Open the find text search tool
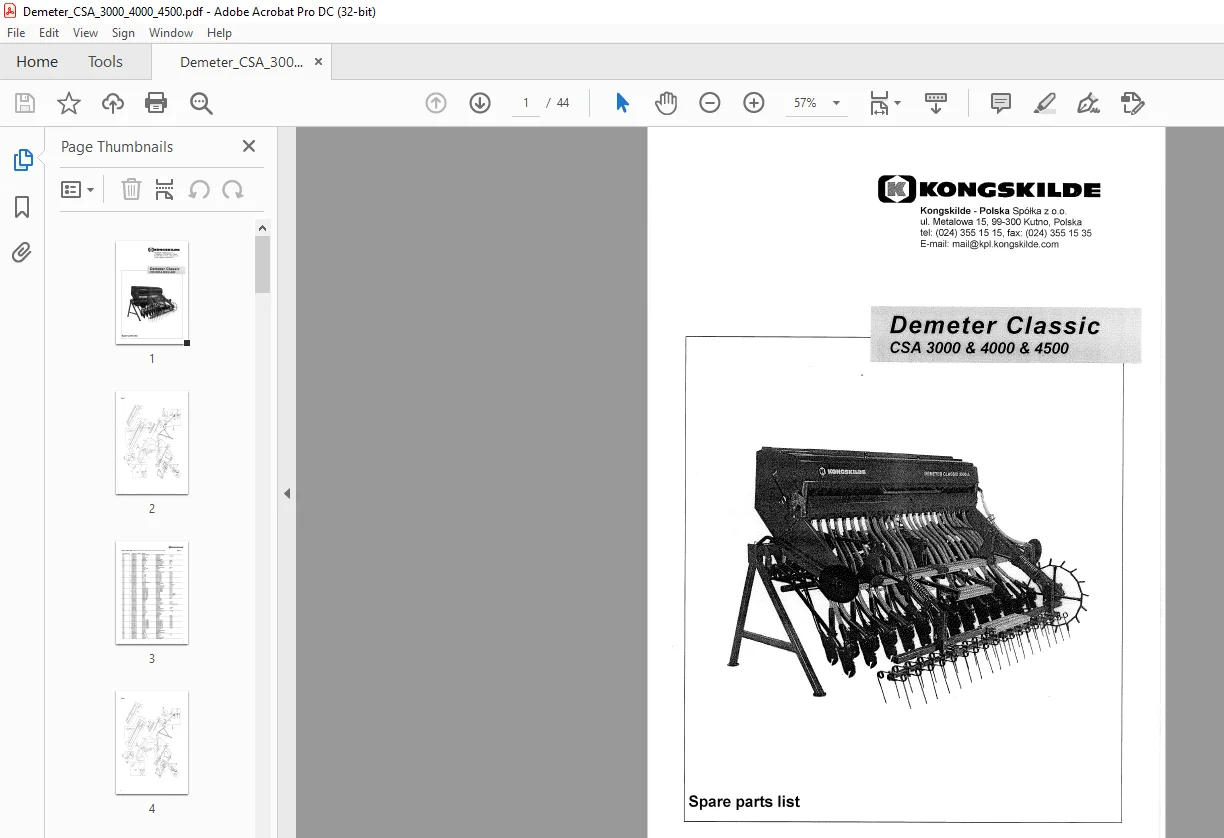This screenshot has width=1224, height=838. click(201, 103)
